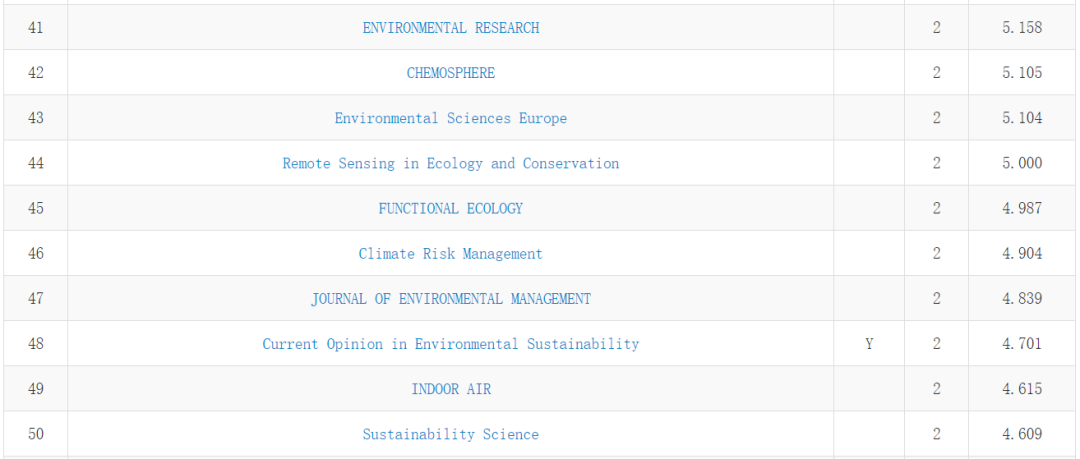
Task: Click JOURNAL OF ENVIRONMENTAL MANAGEMENT link
Action: point(450,298)
